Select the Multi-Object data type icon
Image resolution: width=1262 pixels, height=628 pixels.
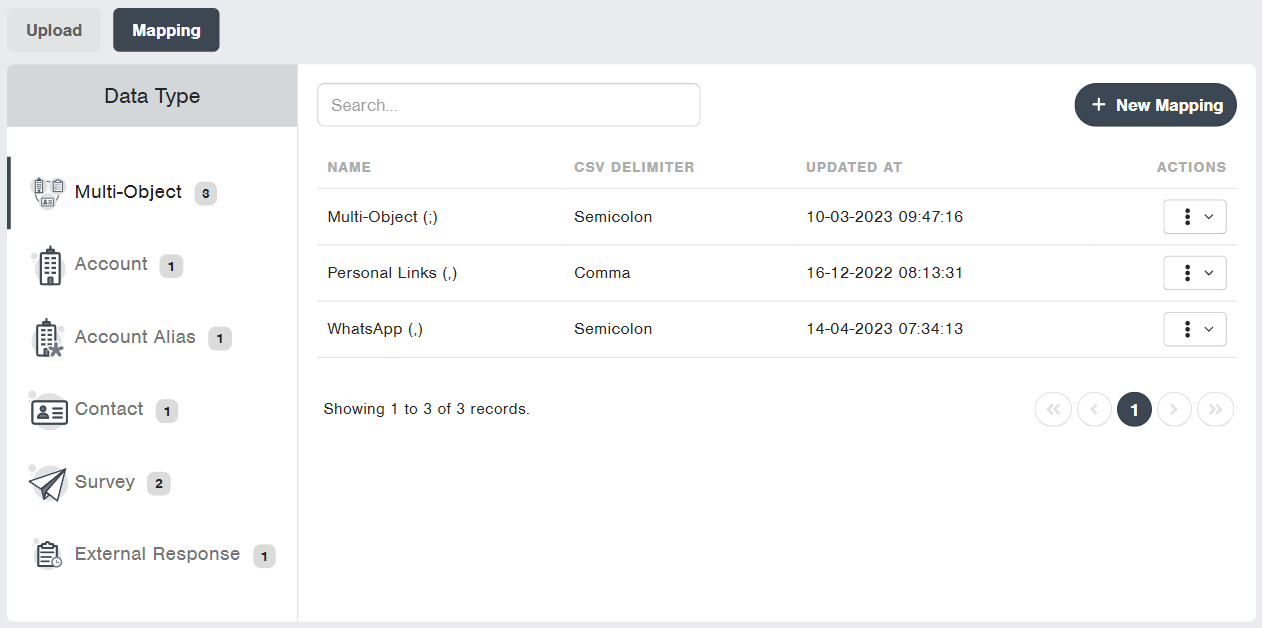(48, 192)
